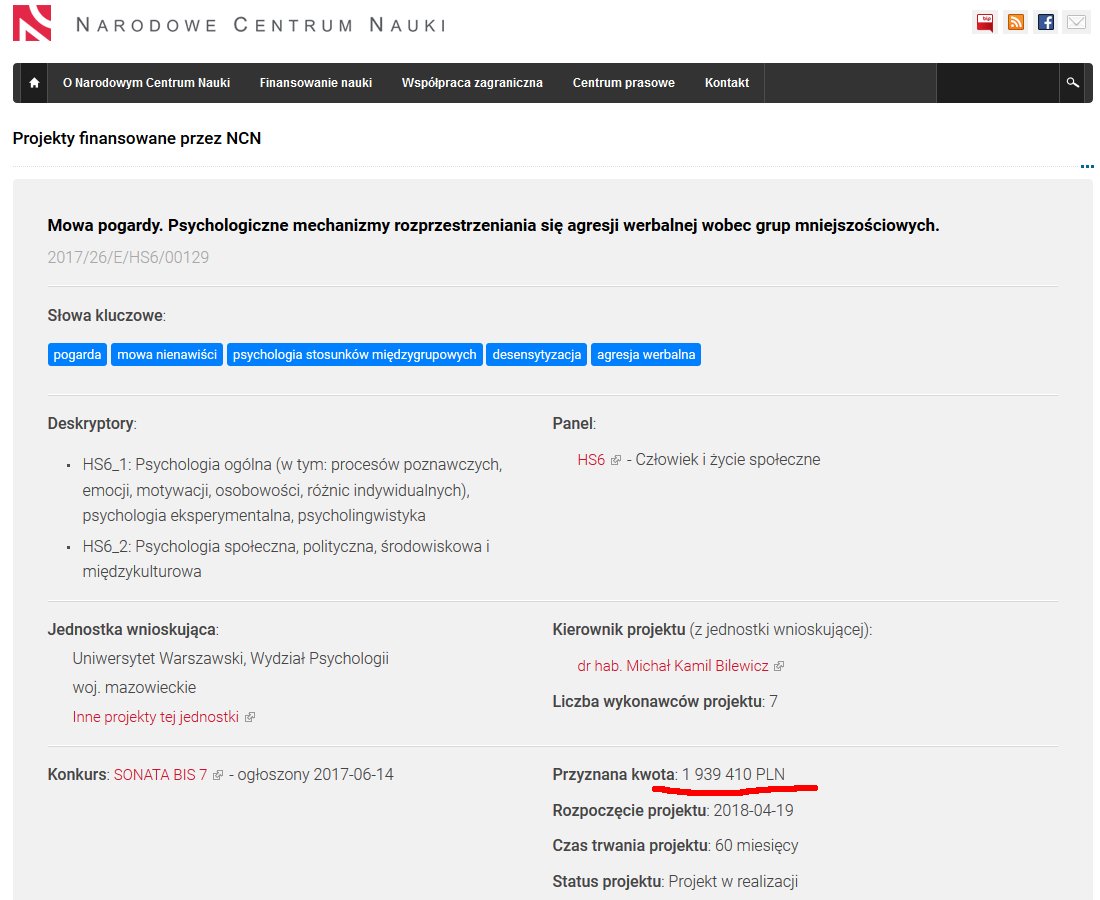Open Centrum prasowe menu

624,83
